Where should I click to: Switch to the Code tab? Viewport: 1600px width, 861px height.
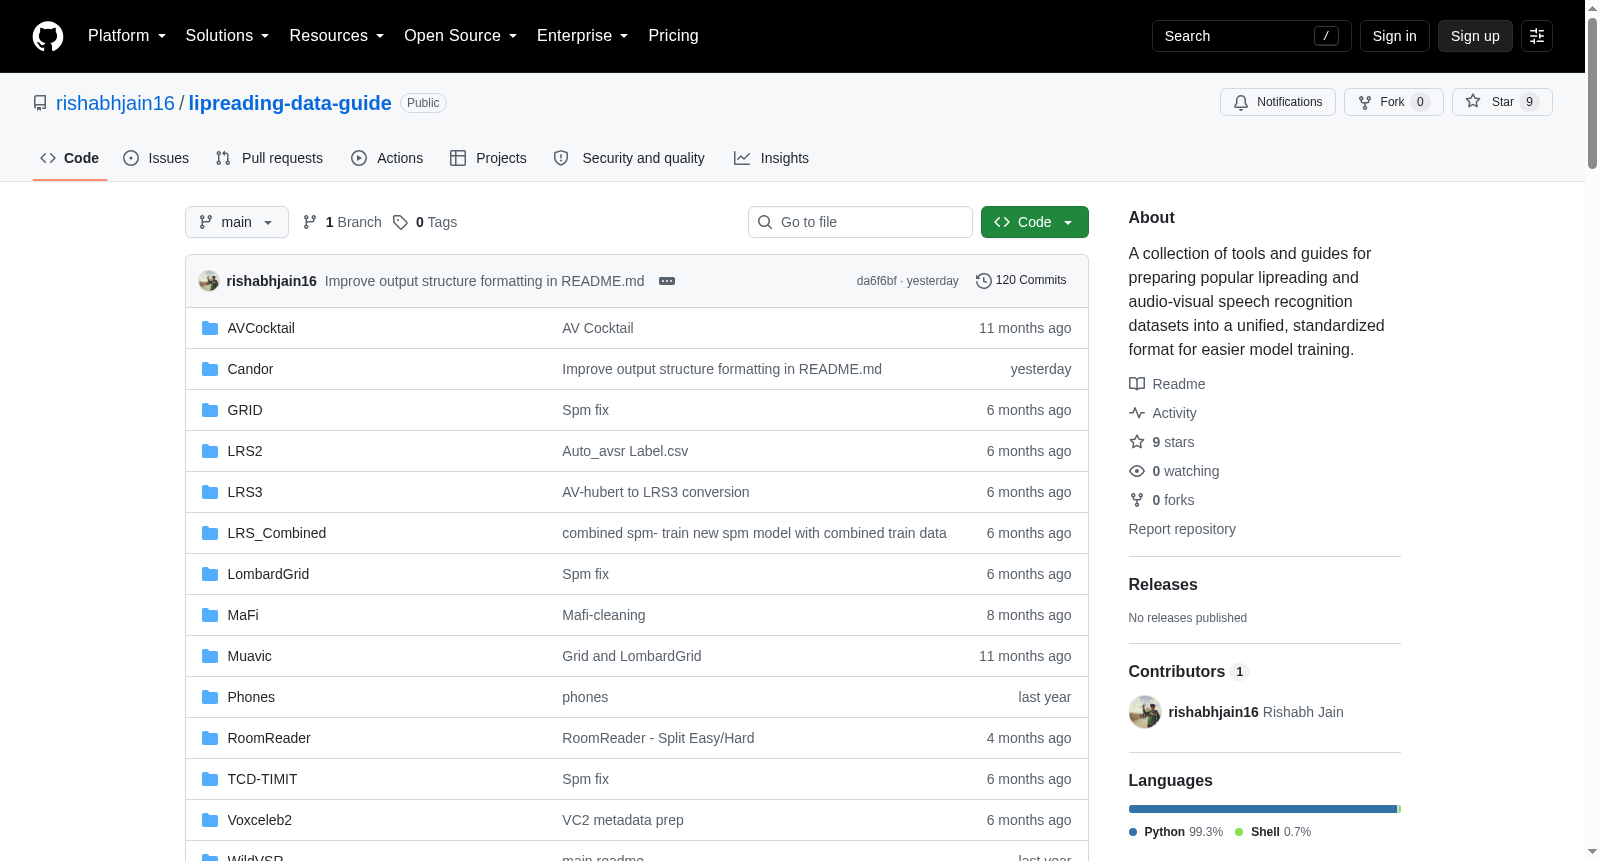(x=70, y=158)
